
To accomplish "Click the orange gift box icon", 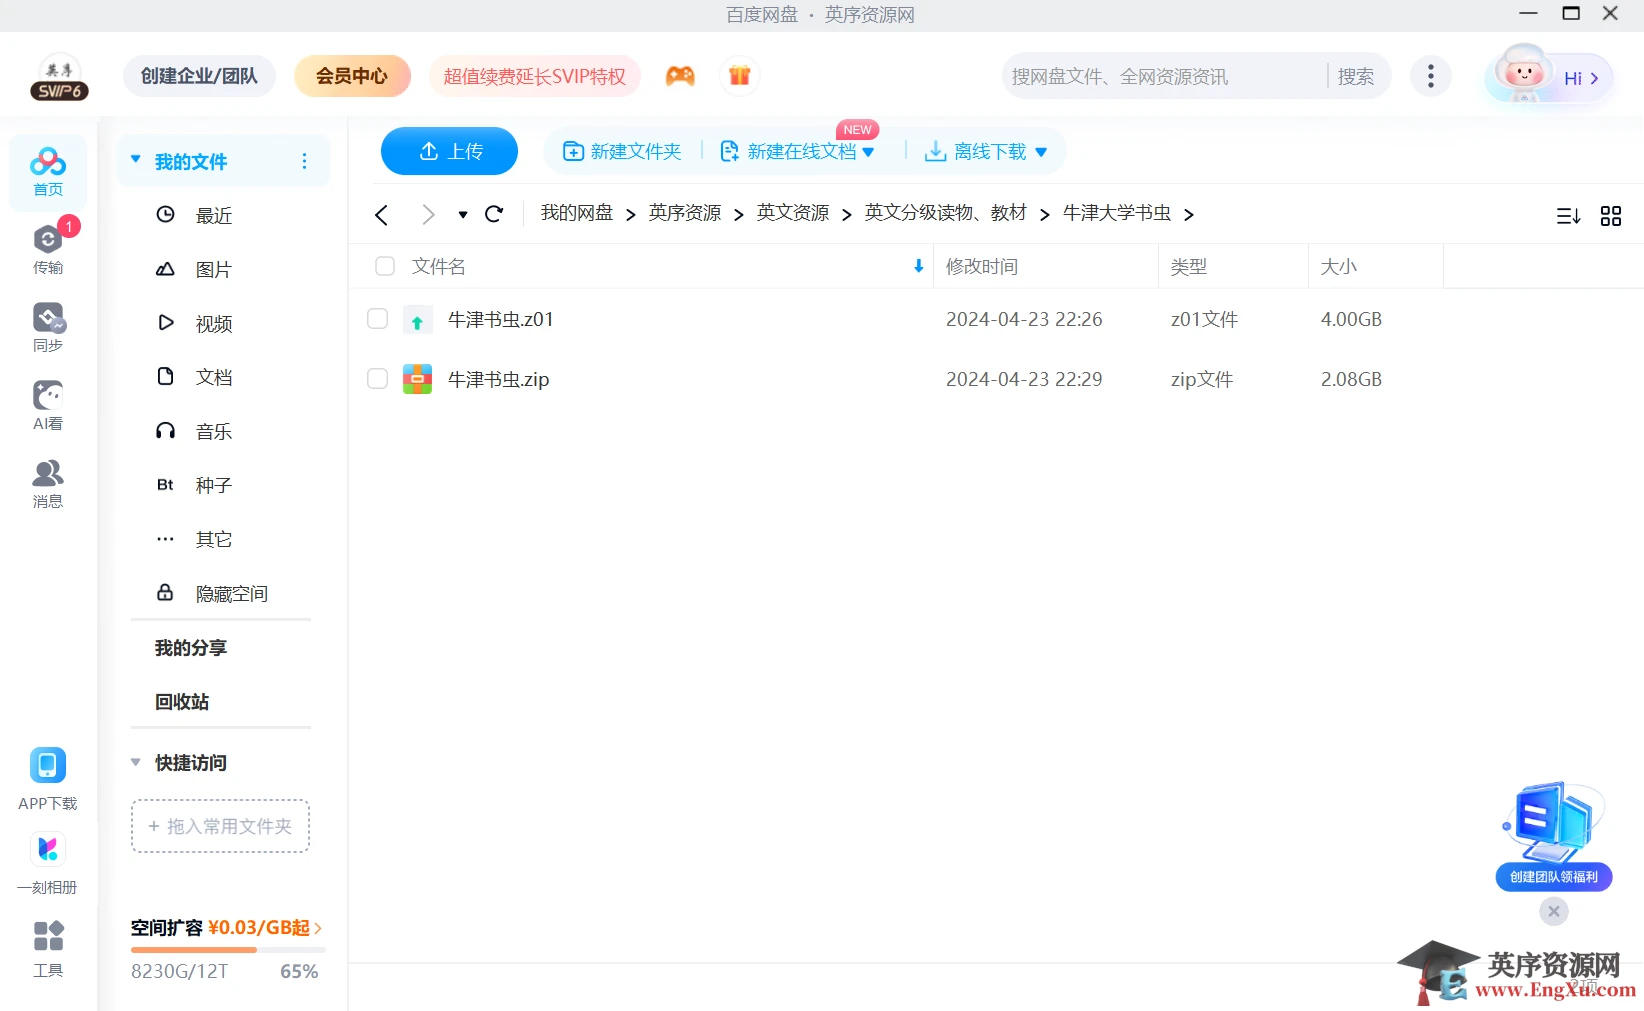I will 740,76.
